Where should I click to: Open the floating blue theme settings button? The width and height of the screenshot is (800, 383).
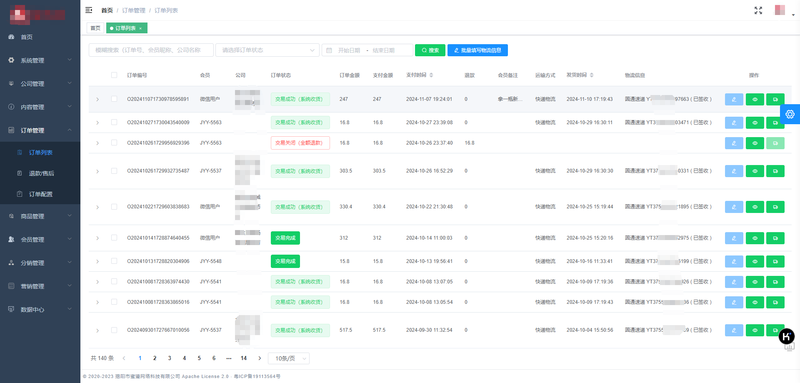pyautogui.click(x=790, y=114)
